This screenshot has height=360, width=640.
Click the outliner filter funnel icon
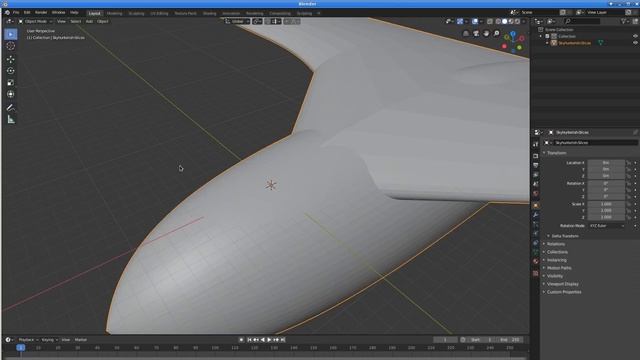624,21
